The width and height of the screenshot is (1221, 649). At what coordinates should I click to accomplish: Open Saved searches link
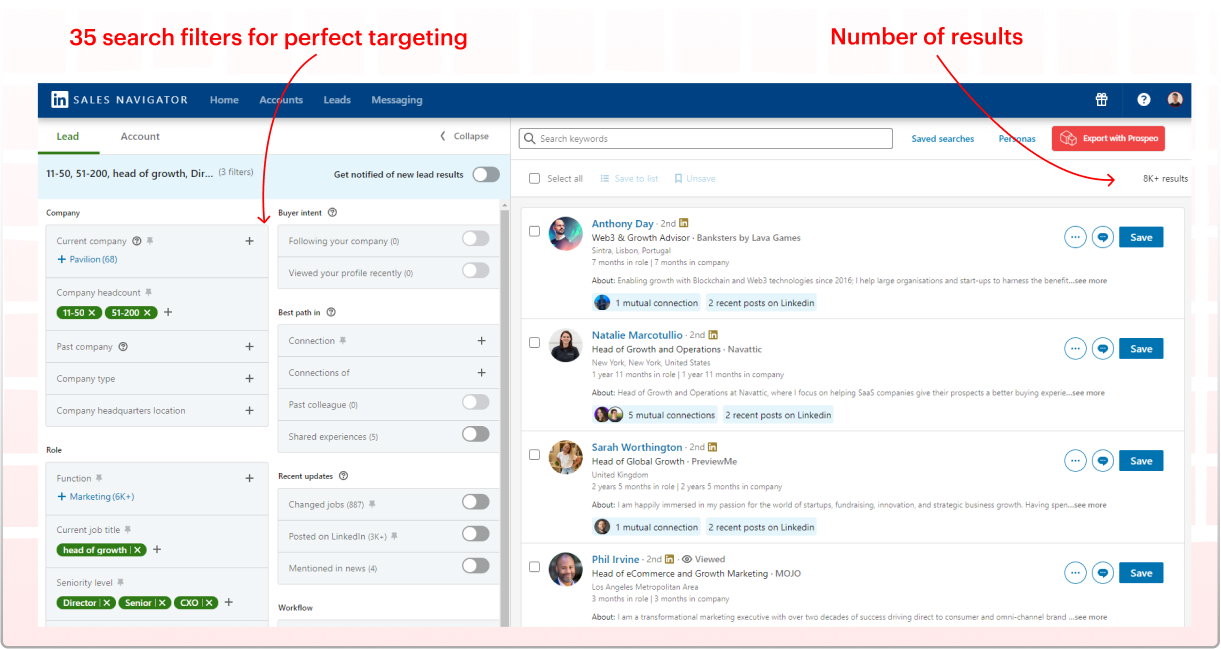pyautogui.click(x=943, y=139)
